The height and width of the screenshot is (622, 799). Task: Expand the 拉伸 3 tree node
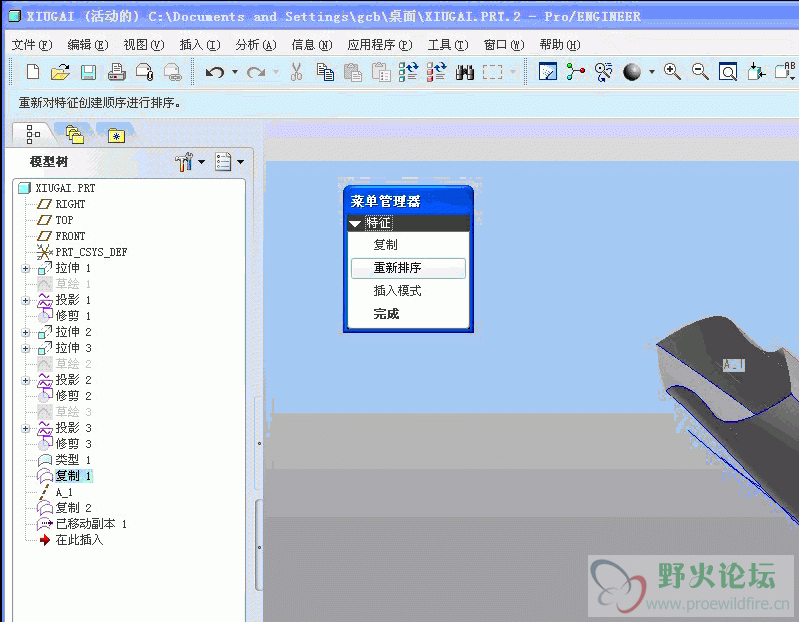pyautogui.click(x=25, y=348)
